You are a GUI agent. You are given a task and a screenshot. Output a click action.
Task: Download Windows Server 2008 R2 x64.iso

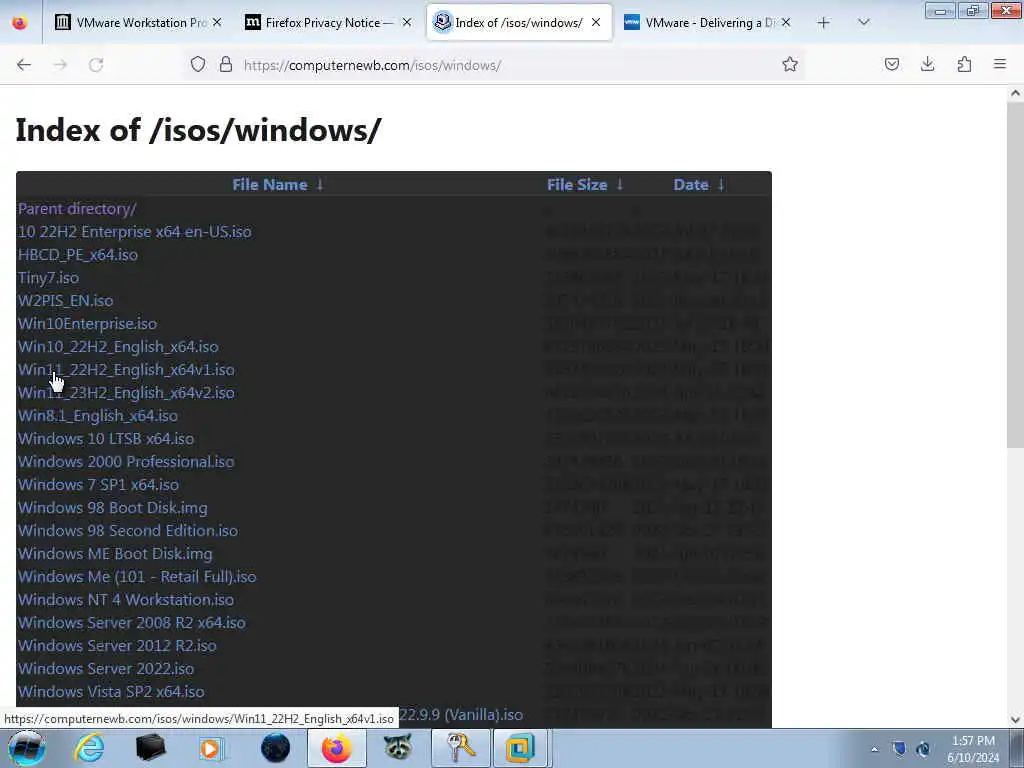point(132,622)
